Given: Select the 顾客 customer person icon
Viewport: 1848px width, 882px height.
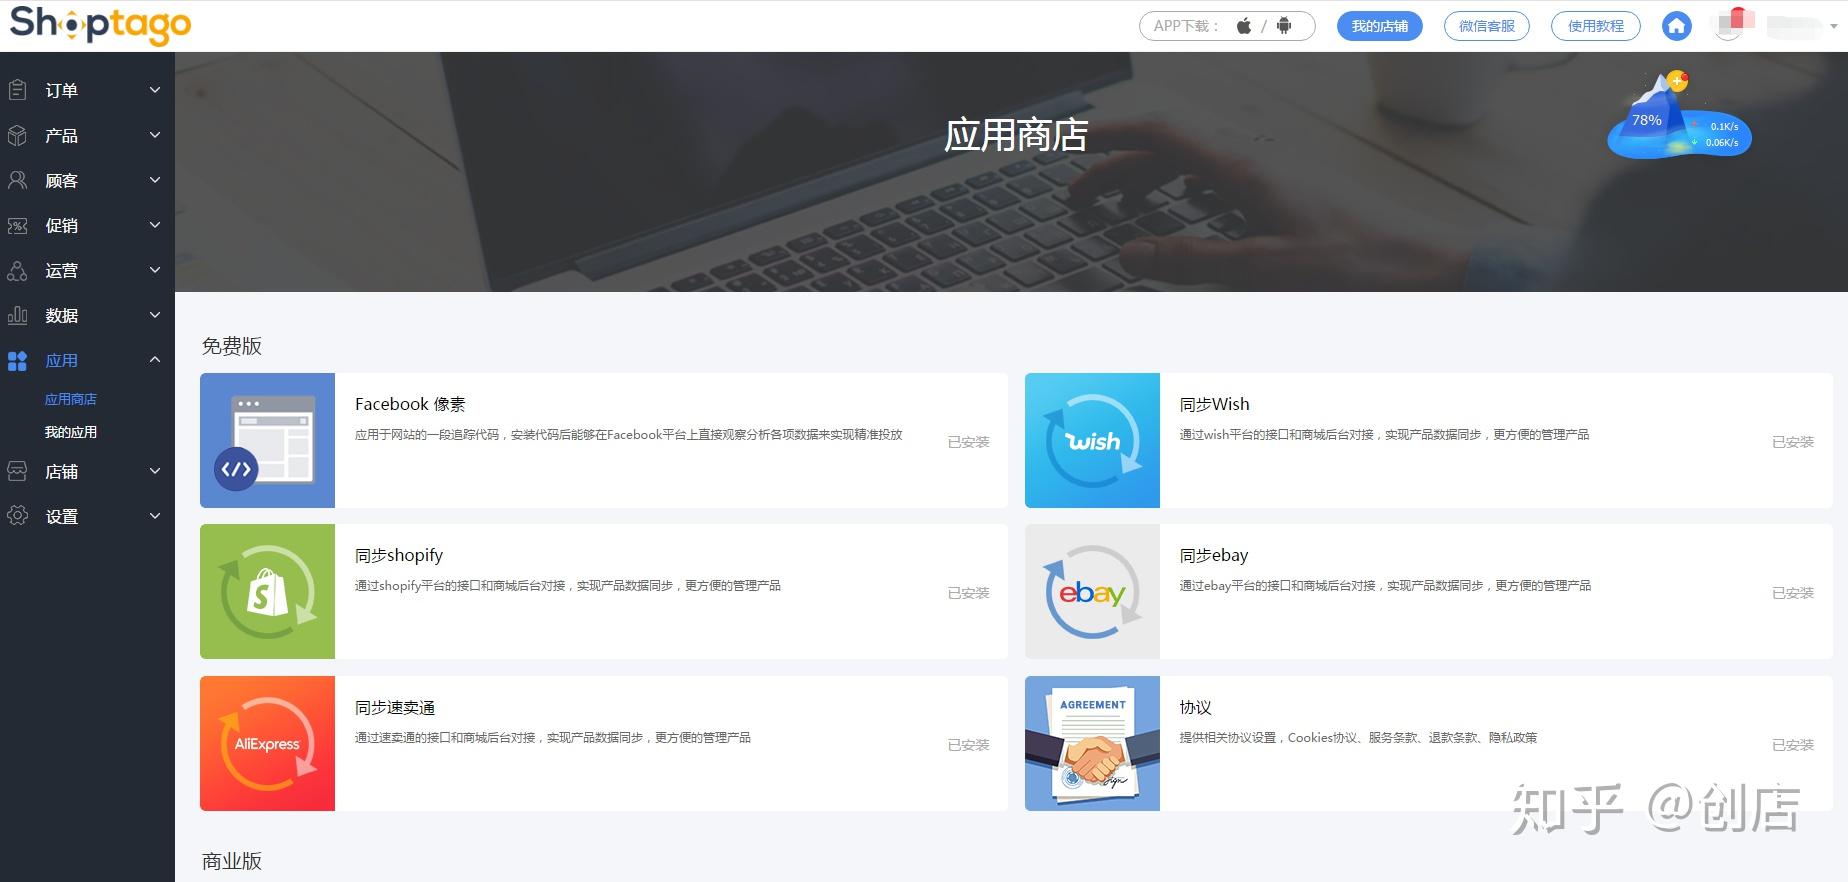Looking at the screenshot, I should [x=17, y=180].
